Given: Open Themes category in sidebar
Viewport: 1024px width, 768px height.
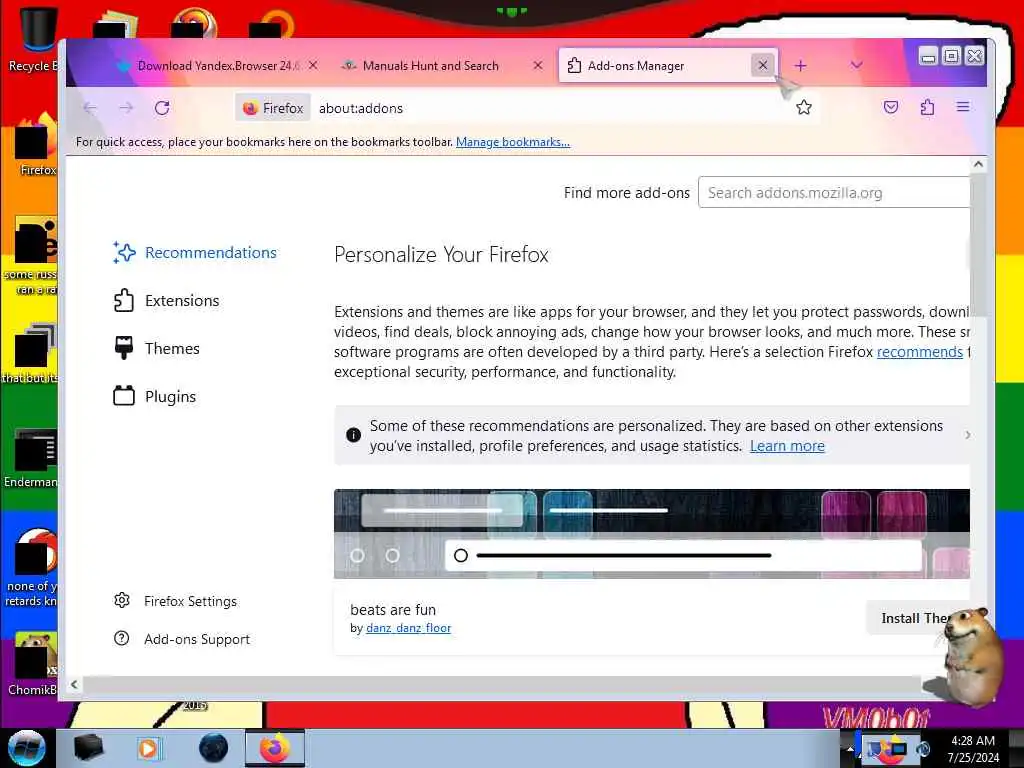Looking at the screenshot, I should [x=157, y=349].
